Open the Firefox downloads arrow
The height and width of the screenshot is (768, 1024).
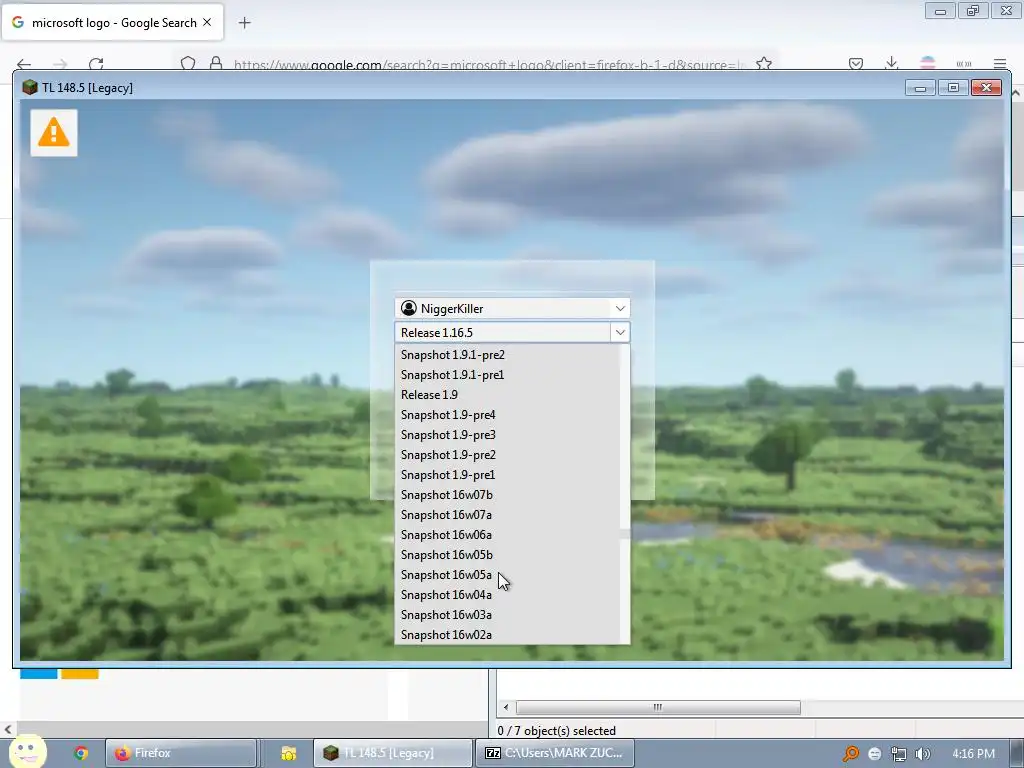pos(891,64)
